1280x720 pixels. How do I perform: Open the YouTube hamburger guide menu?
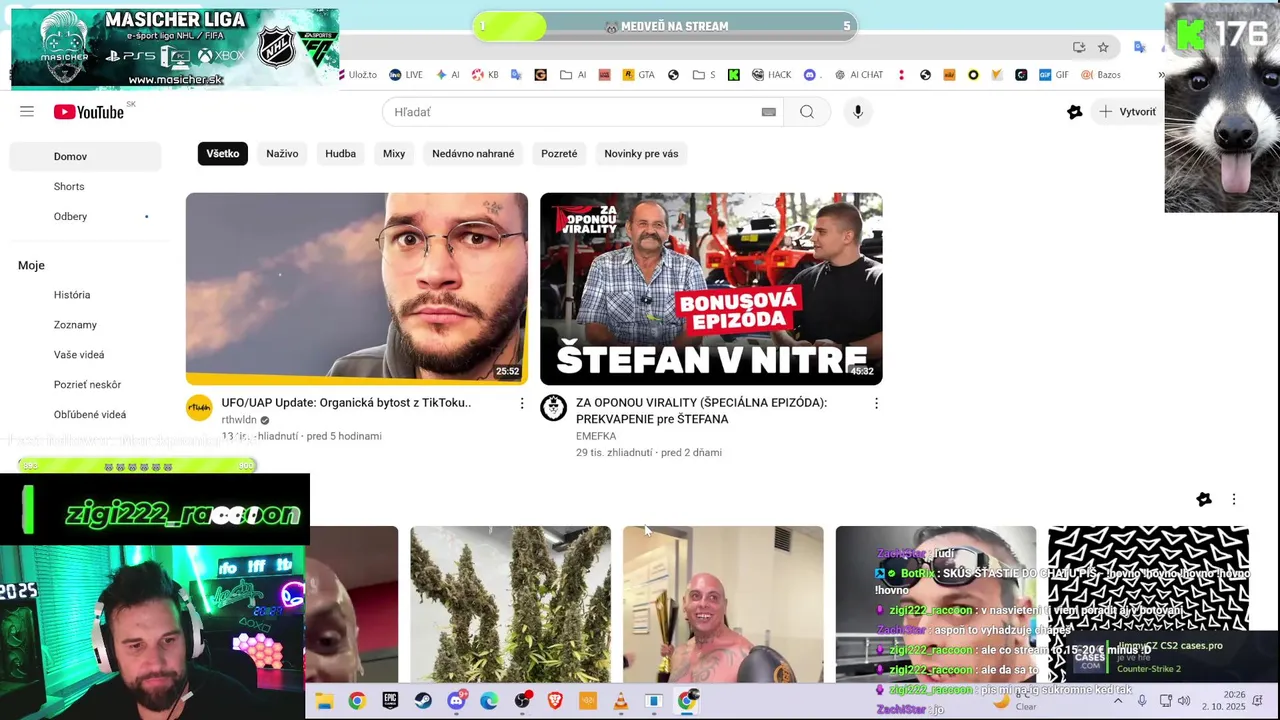tap(27, 112)
